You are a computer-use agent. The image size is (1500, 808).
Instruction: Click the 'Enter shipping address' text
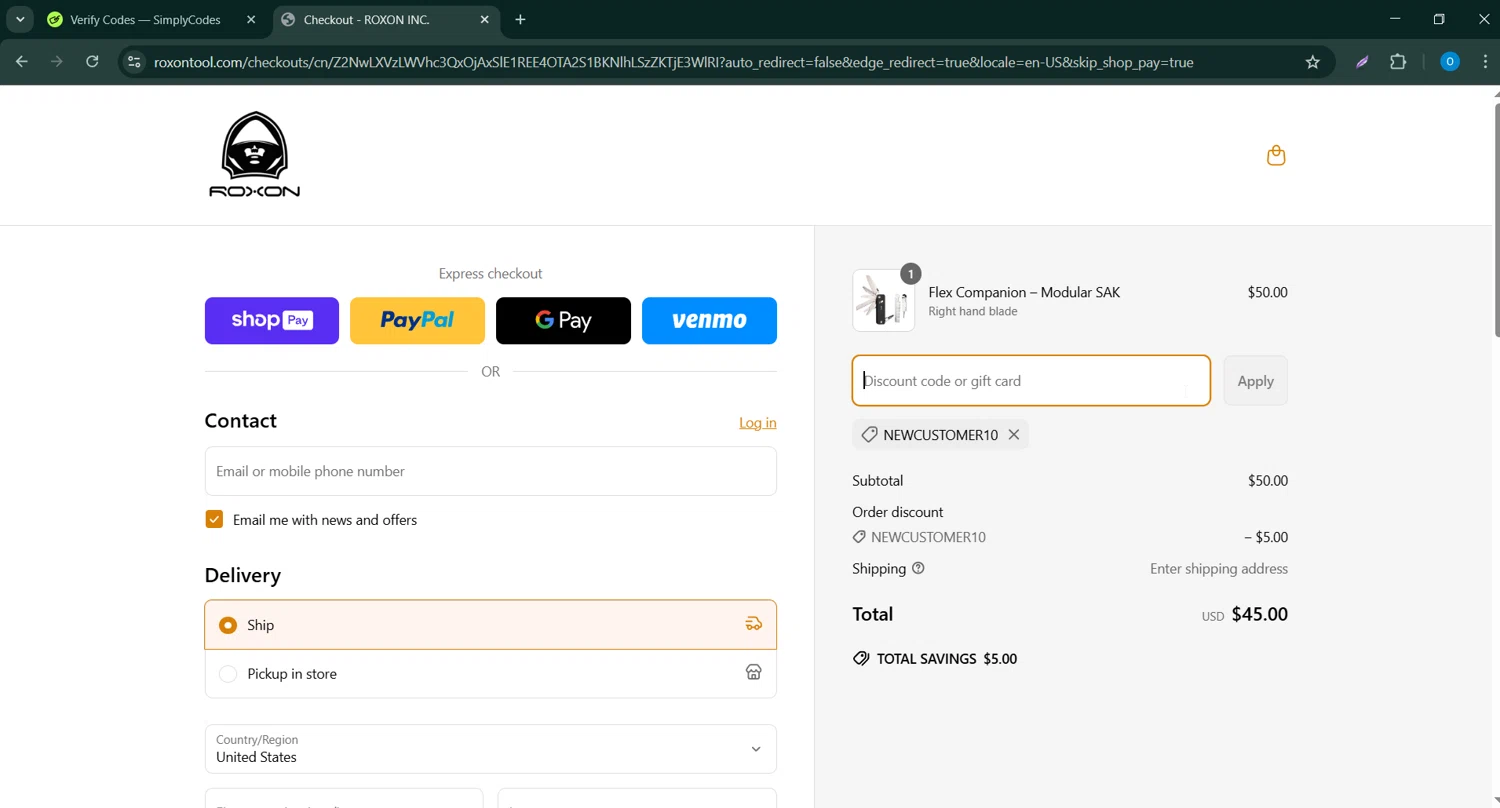[1219, 568]
